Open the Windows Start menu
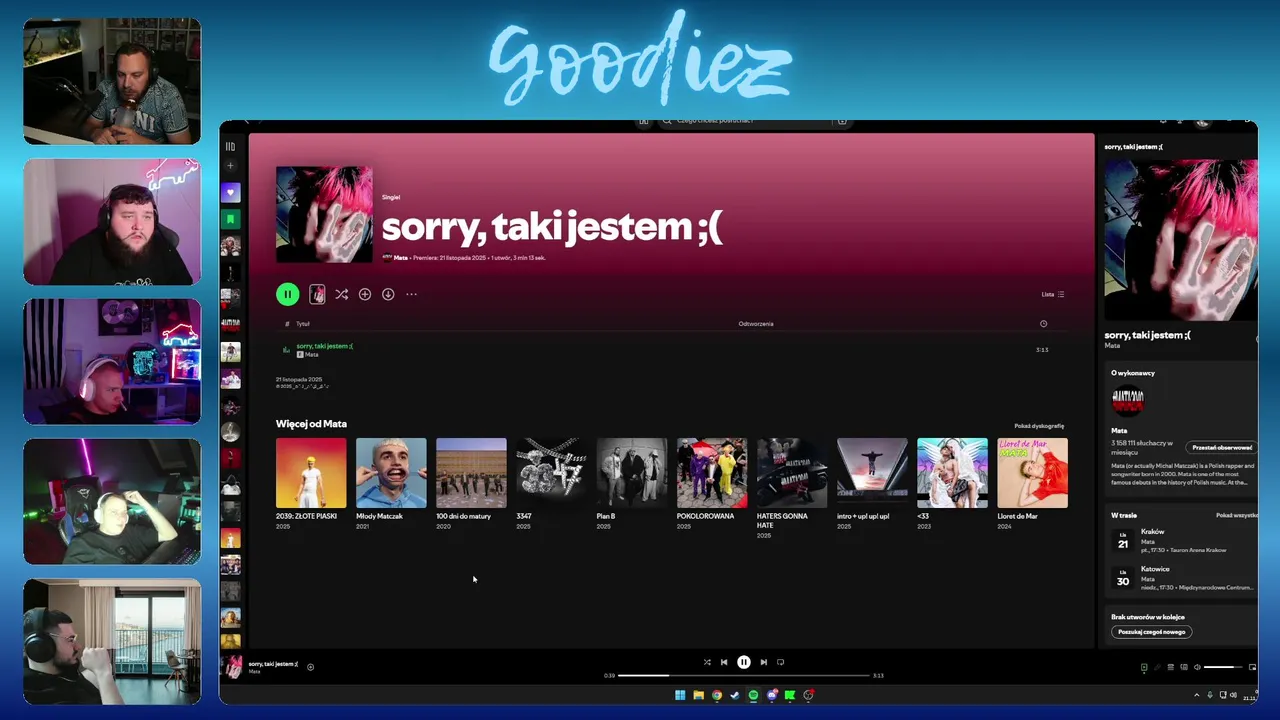The width and height of the screenshot is (1280, 720). 680,695
